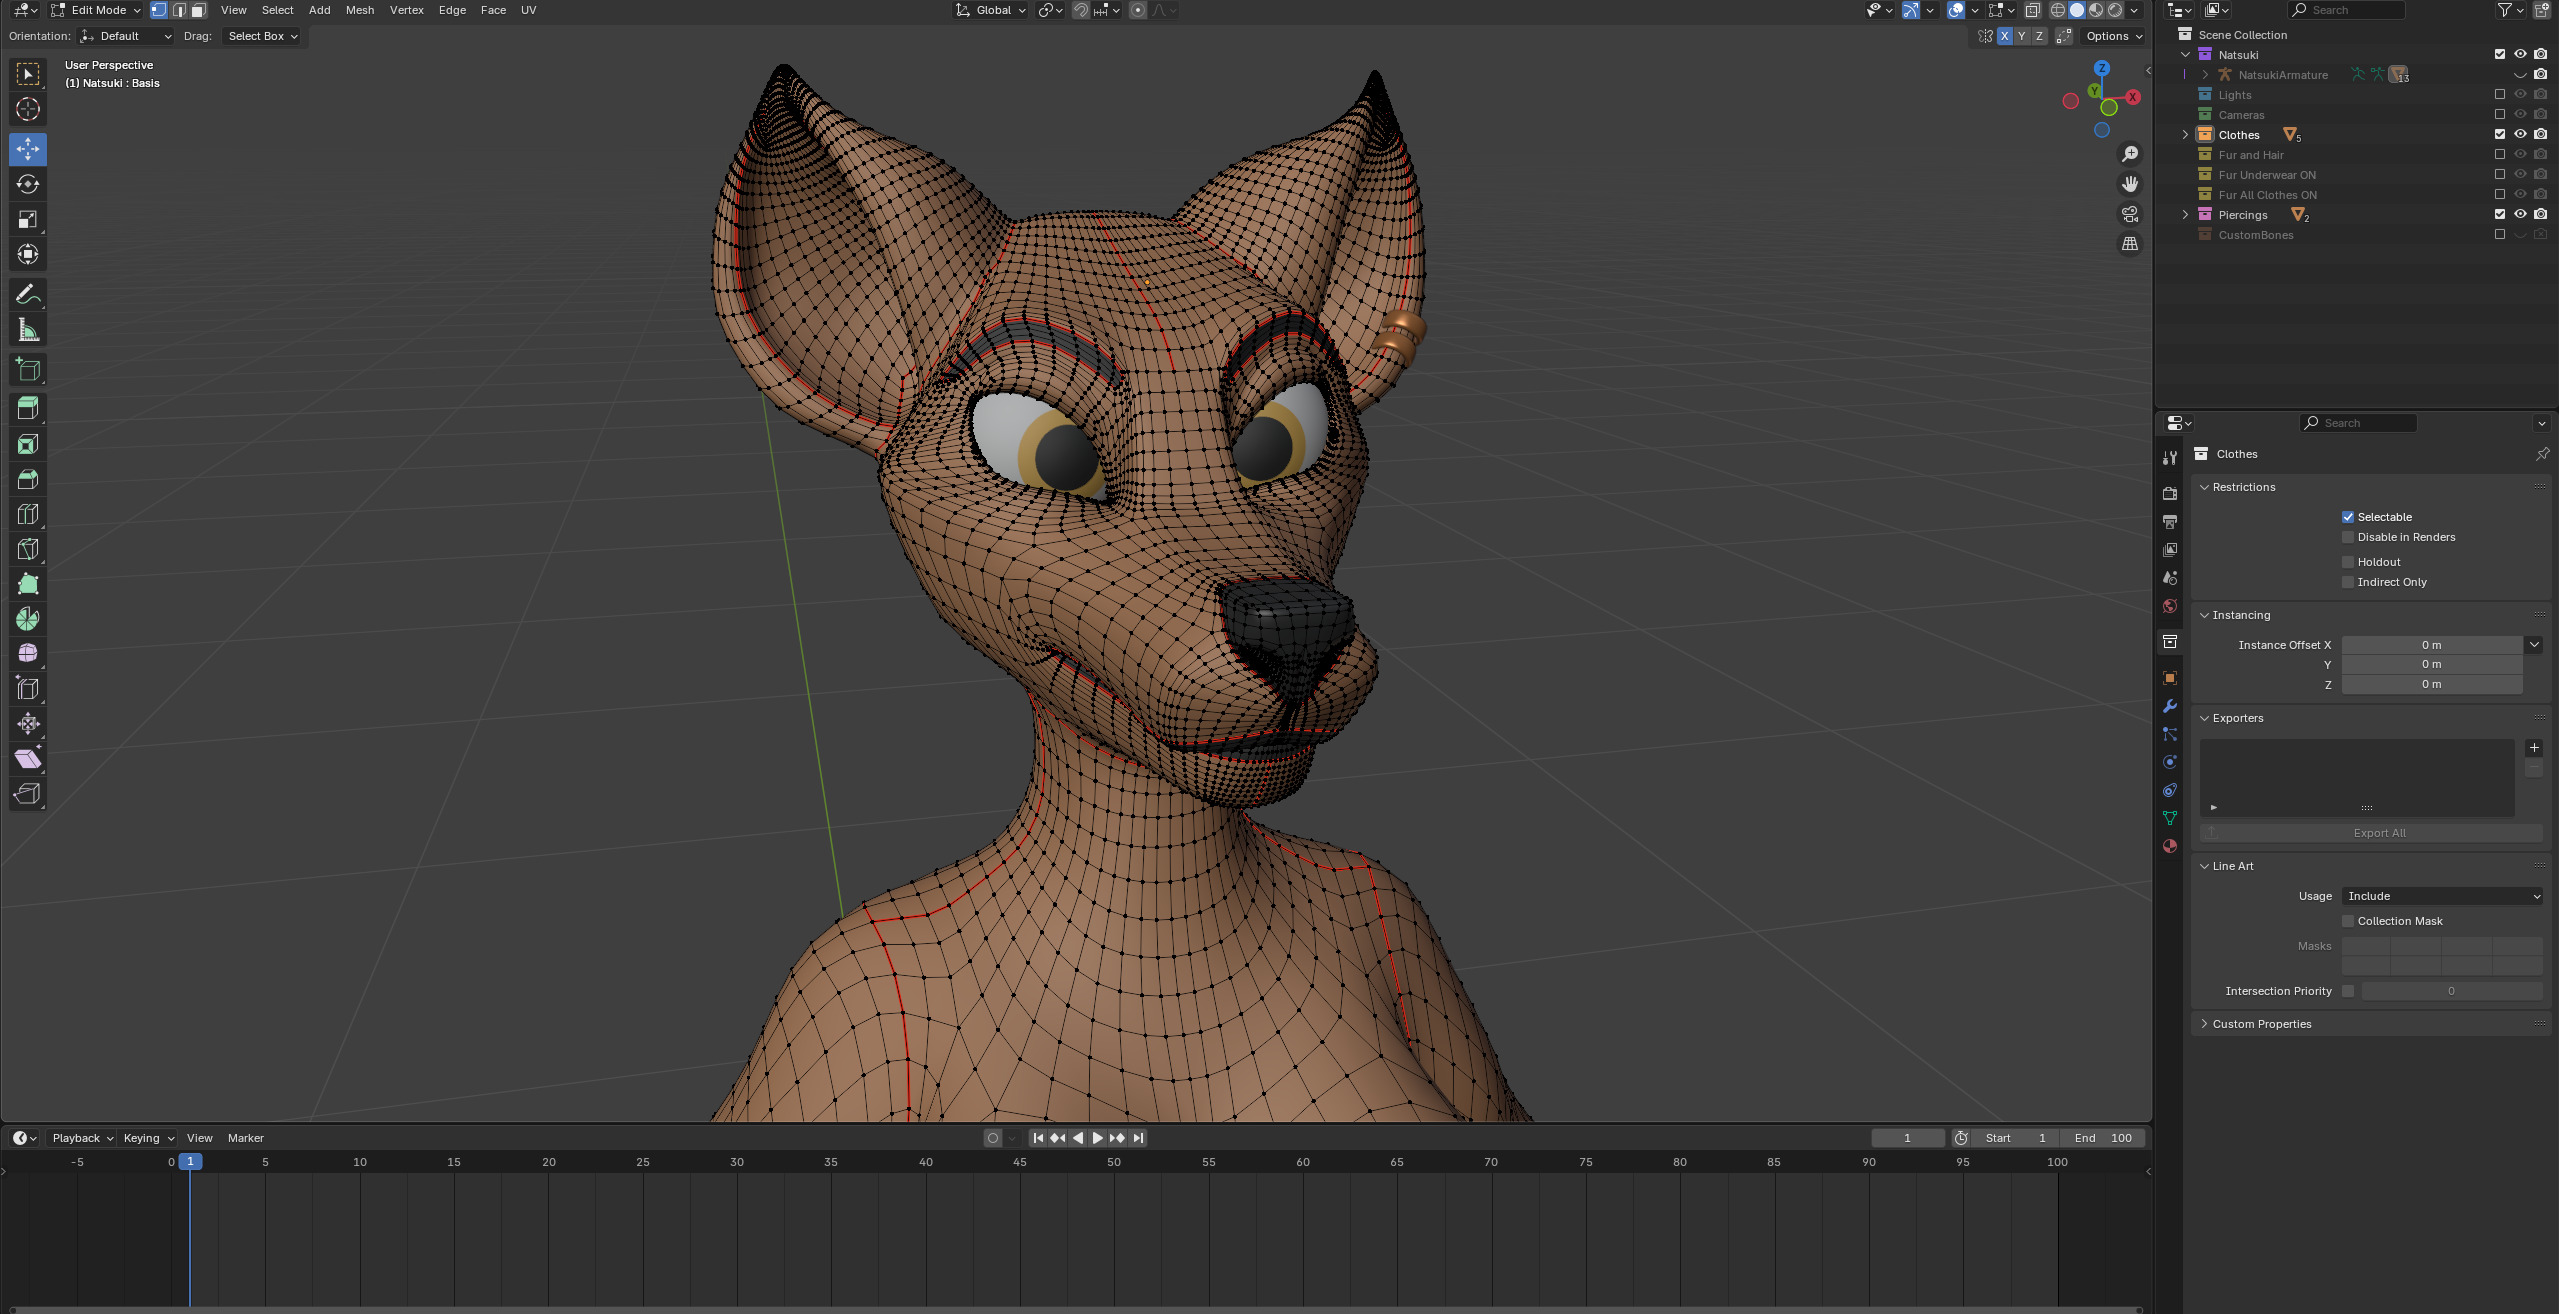Open the timeline Marker menu

click(x=245, y=1138)
